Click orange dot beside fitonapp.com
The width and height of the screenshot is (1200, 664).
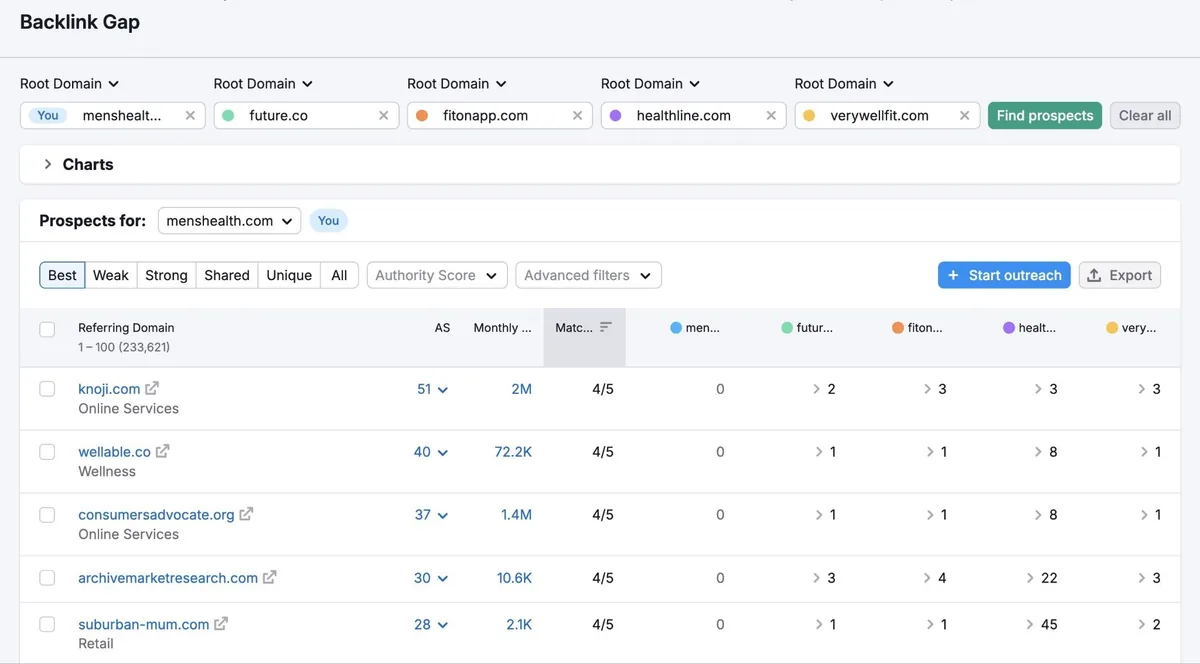(422, 115)
